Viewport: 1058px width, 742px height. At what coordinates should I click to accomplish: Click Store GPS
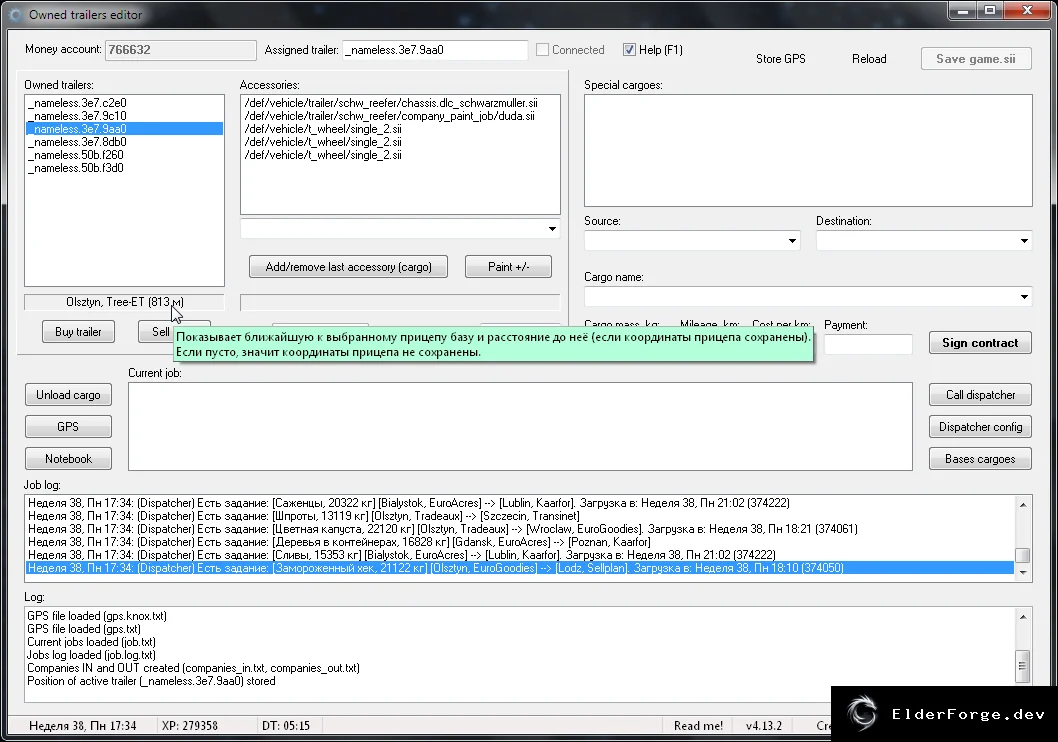[781, 59]
